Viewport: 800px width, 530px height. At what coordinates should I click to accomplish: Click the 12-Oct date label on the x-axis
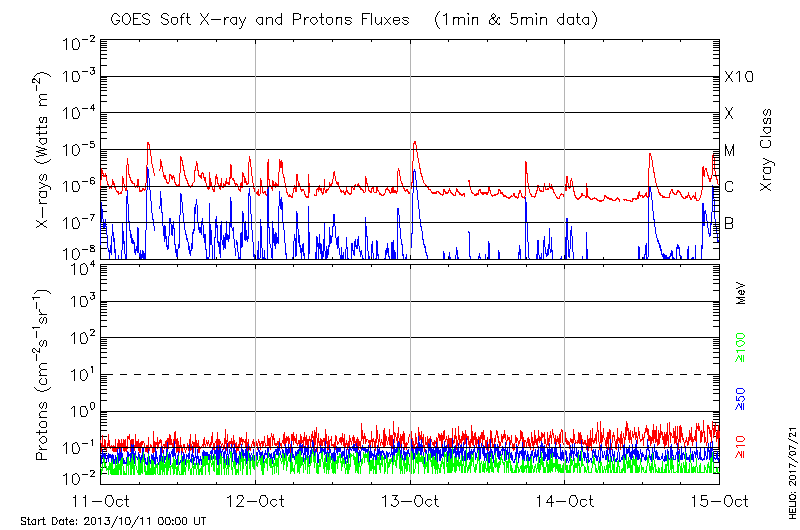(256, 500)
